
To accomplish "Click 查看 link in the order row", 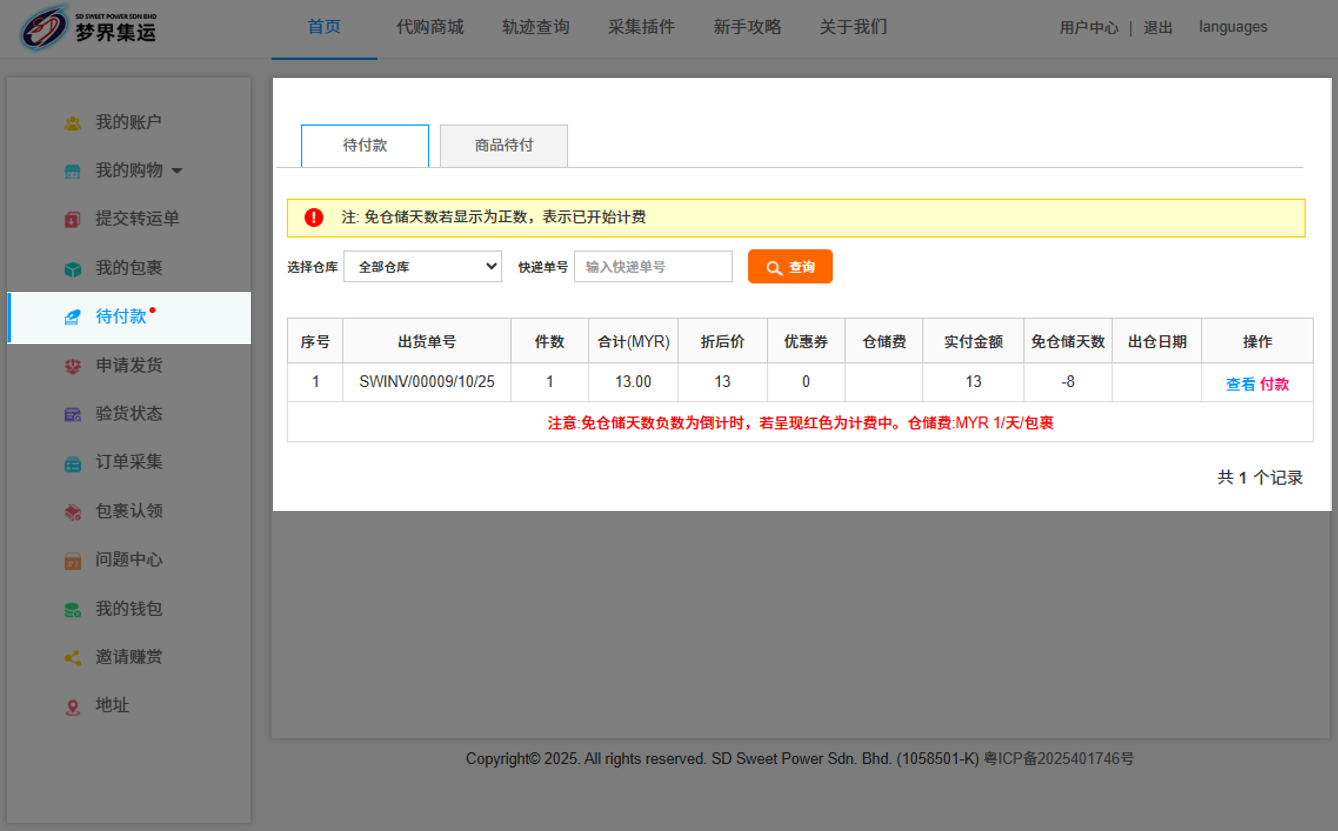I will 1240,384.
